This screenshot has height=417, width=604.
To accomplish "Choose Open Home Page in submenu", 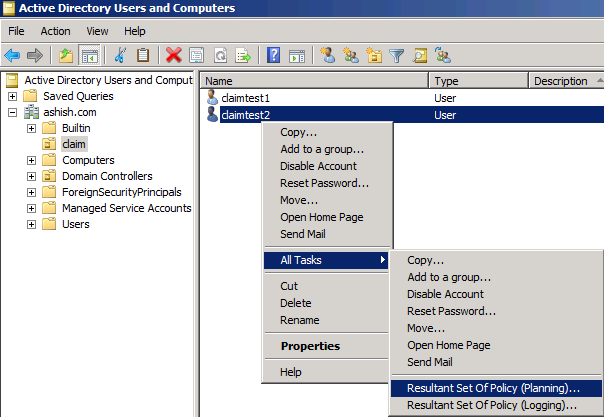I will tap(496, 345).
